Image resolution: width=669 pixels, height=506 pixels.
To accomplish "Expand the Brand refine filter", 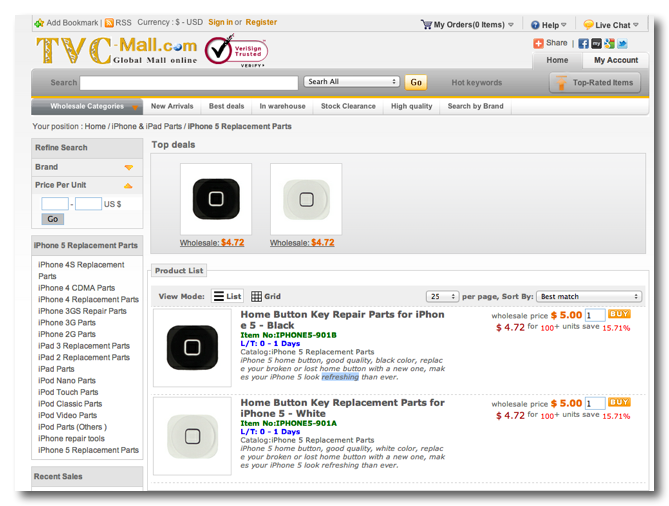I will 128,167.
